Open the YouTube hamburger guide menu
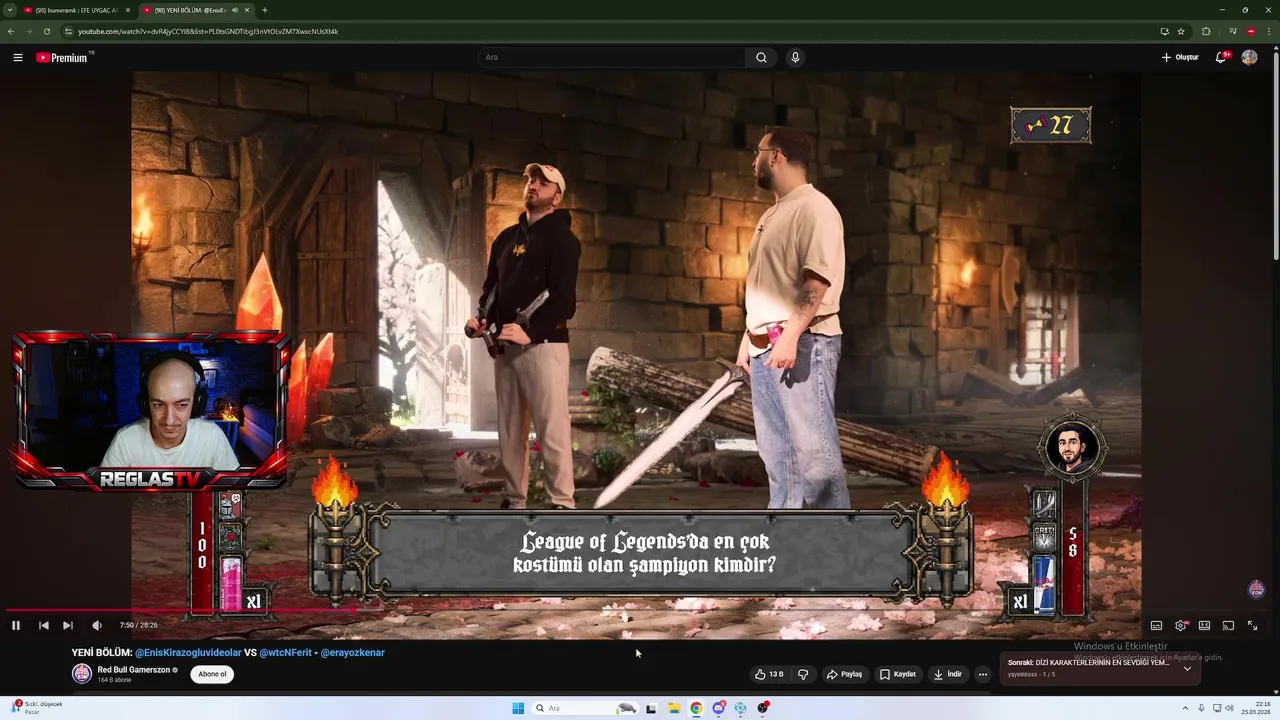This screenshot has height=720, width=1280. pos(17,57)
